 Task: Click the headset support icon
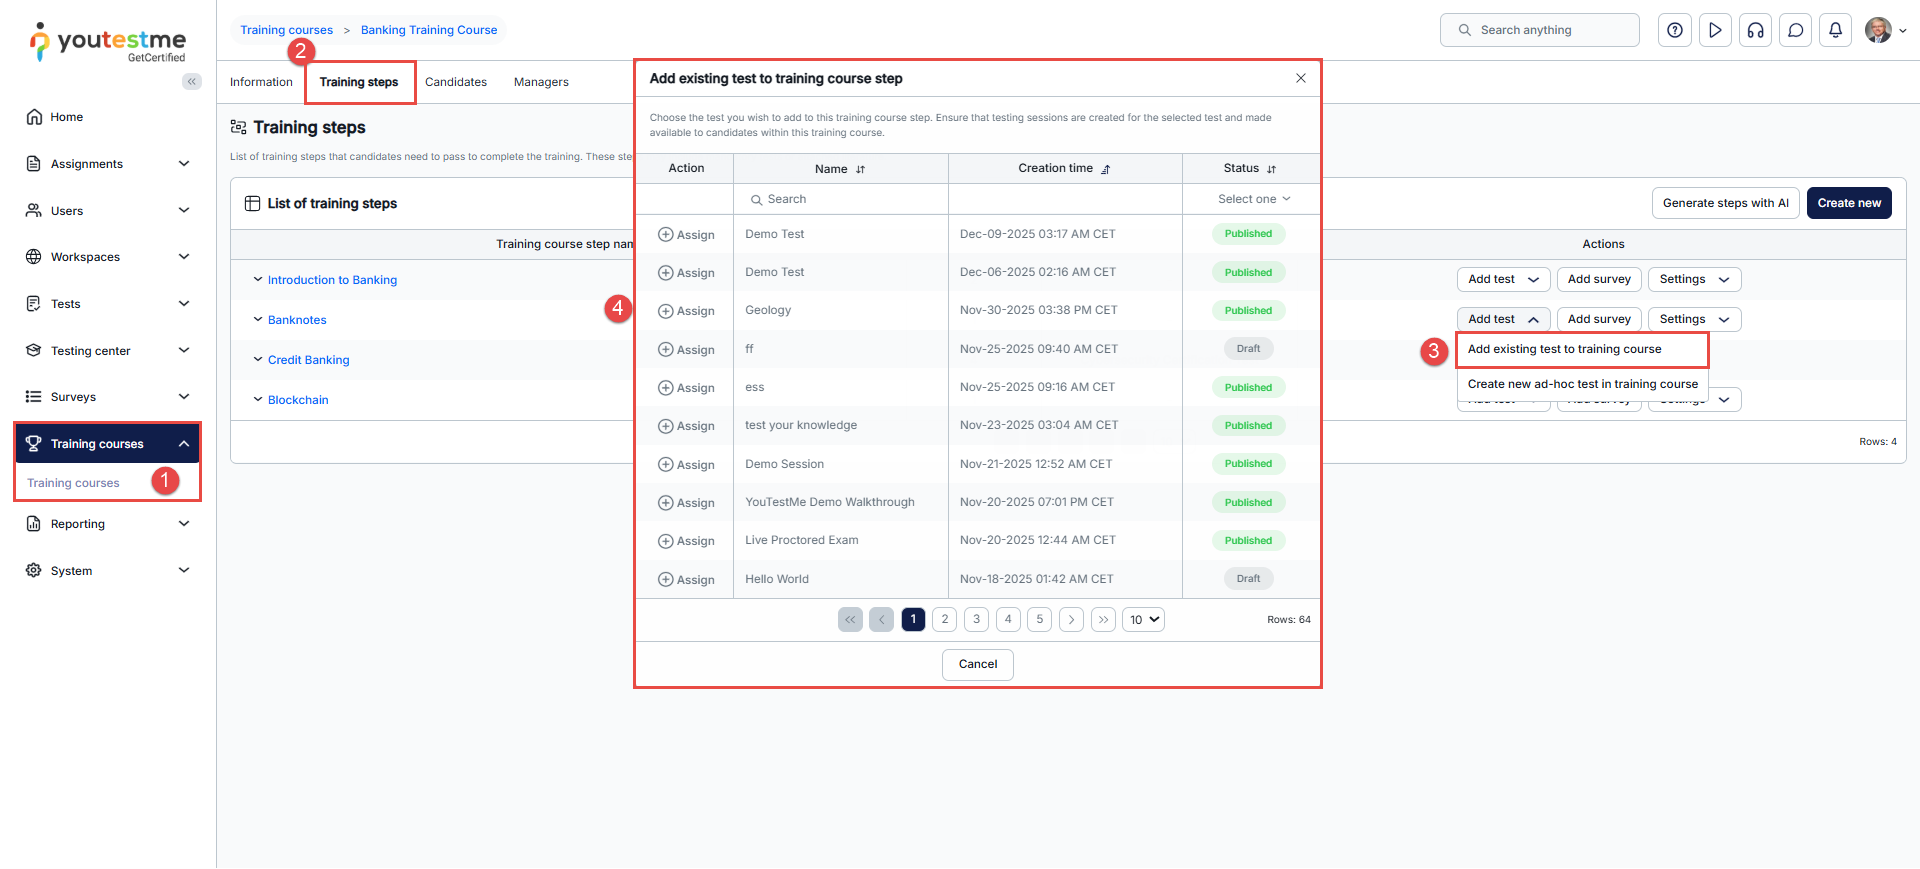pos(1755,30)
